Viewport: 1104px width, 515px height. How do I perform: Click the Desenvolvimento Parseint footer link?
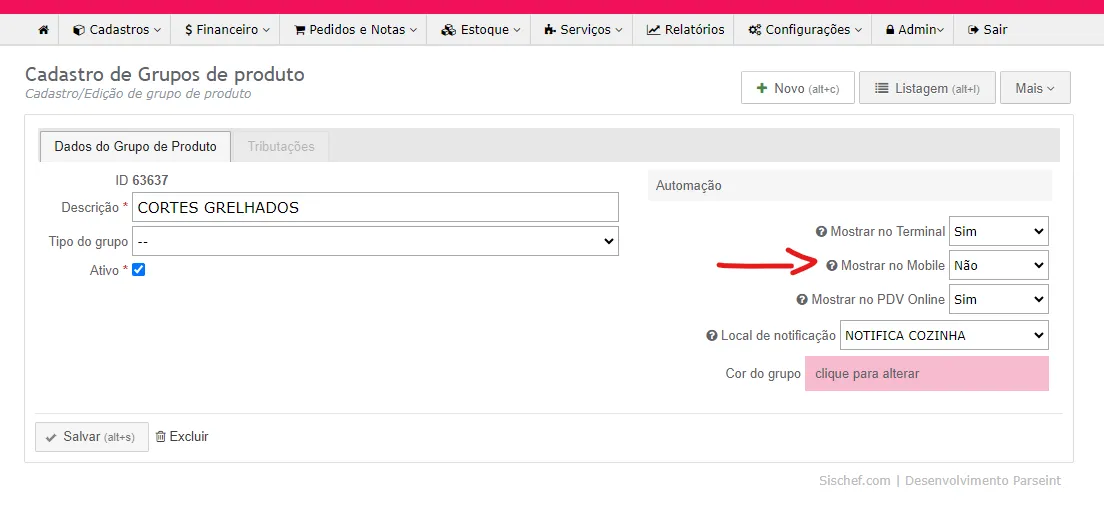click(x=982, y=481)
